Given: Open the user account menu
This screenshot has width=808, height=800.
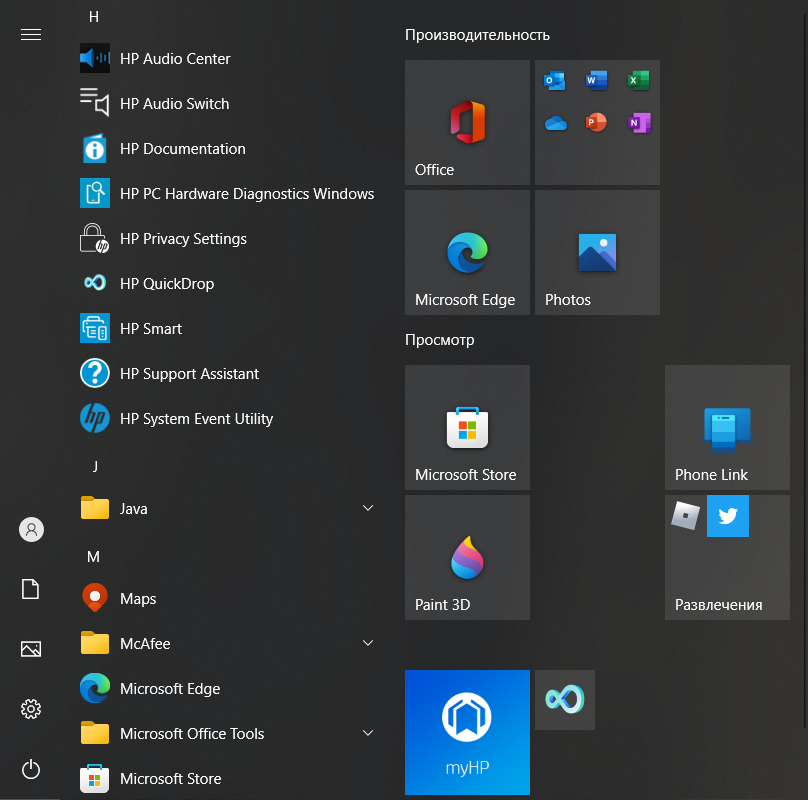Looking at the screenshot, I should 31,530.
